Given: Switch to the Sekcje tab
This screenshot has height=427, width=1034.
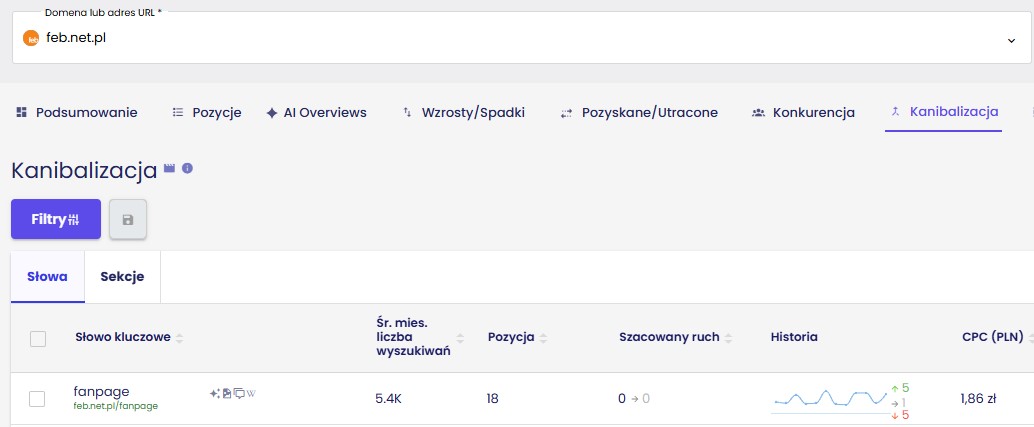Looking at the screenshot, I should (122, 277).
